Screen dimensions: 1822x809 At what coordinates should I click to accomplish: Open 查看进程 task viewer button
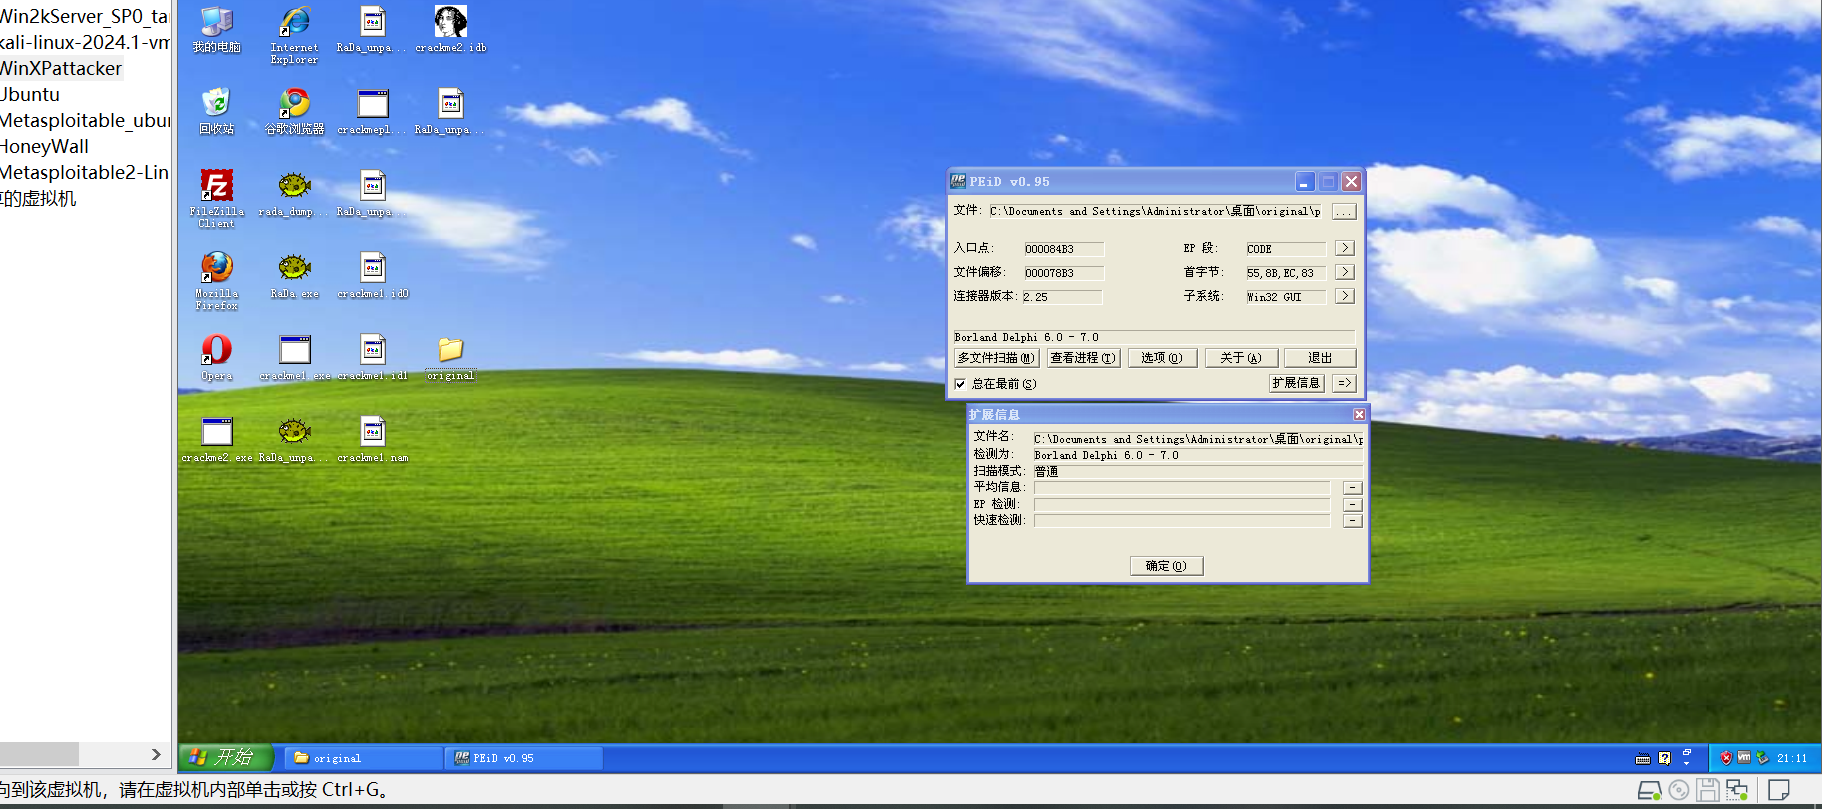point(1083,358)
